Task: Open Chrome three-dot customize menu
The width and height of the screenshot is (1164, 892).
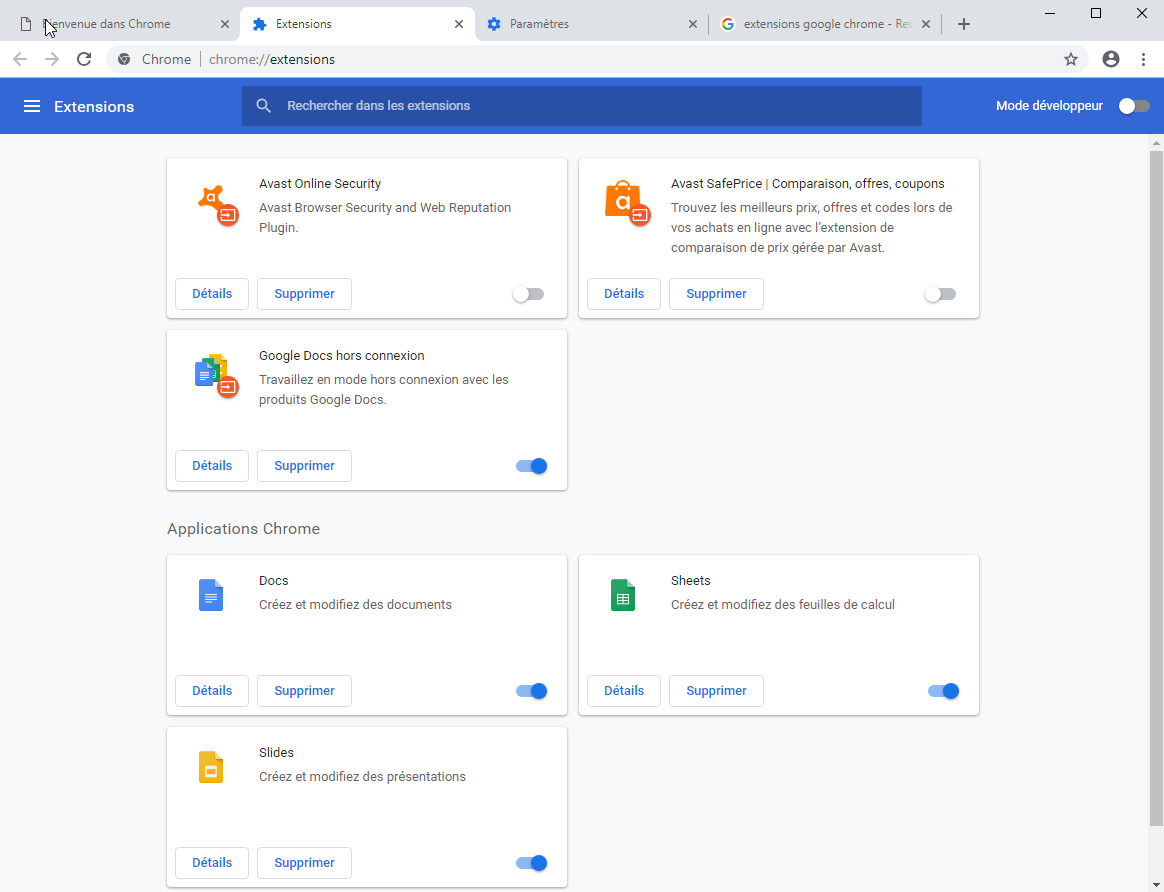Action: [1143, 59]
